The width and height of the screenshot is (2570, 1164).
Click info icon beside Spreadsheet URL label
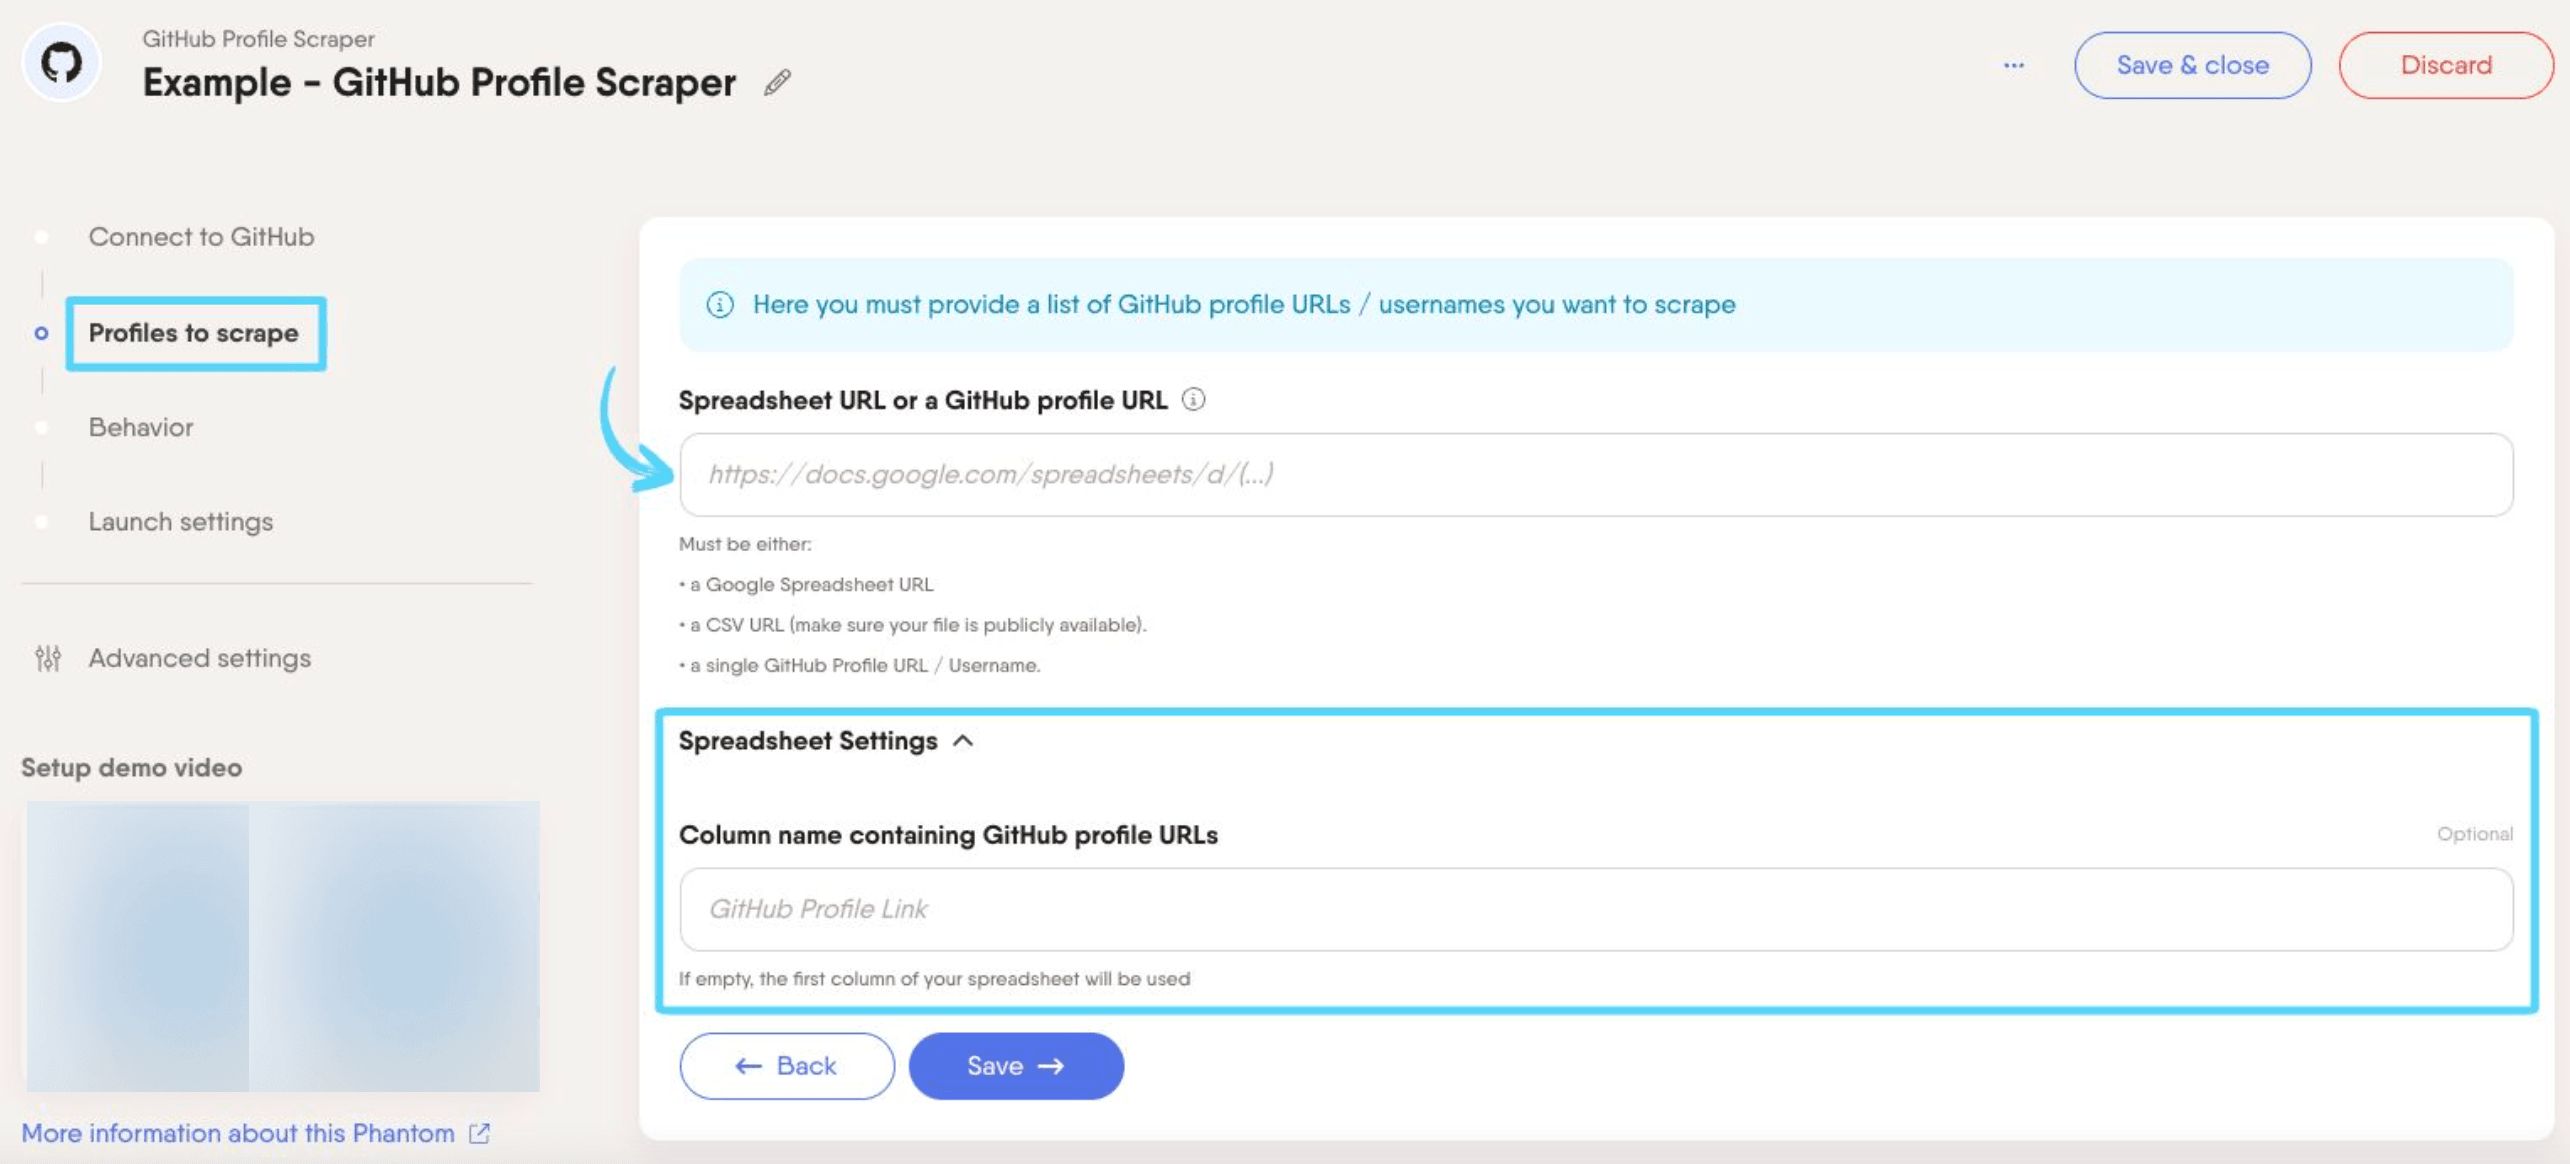coord(1193,400)
